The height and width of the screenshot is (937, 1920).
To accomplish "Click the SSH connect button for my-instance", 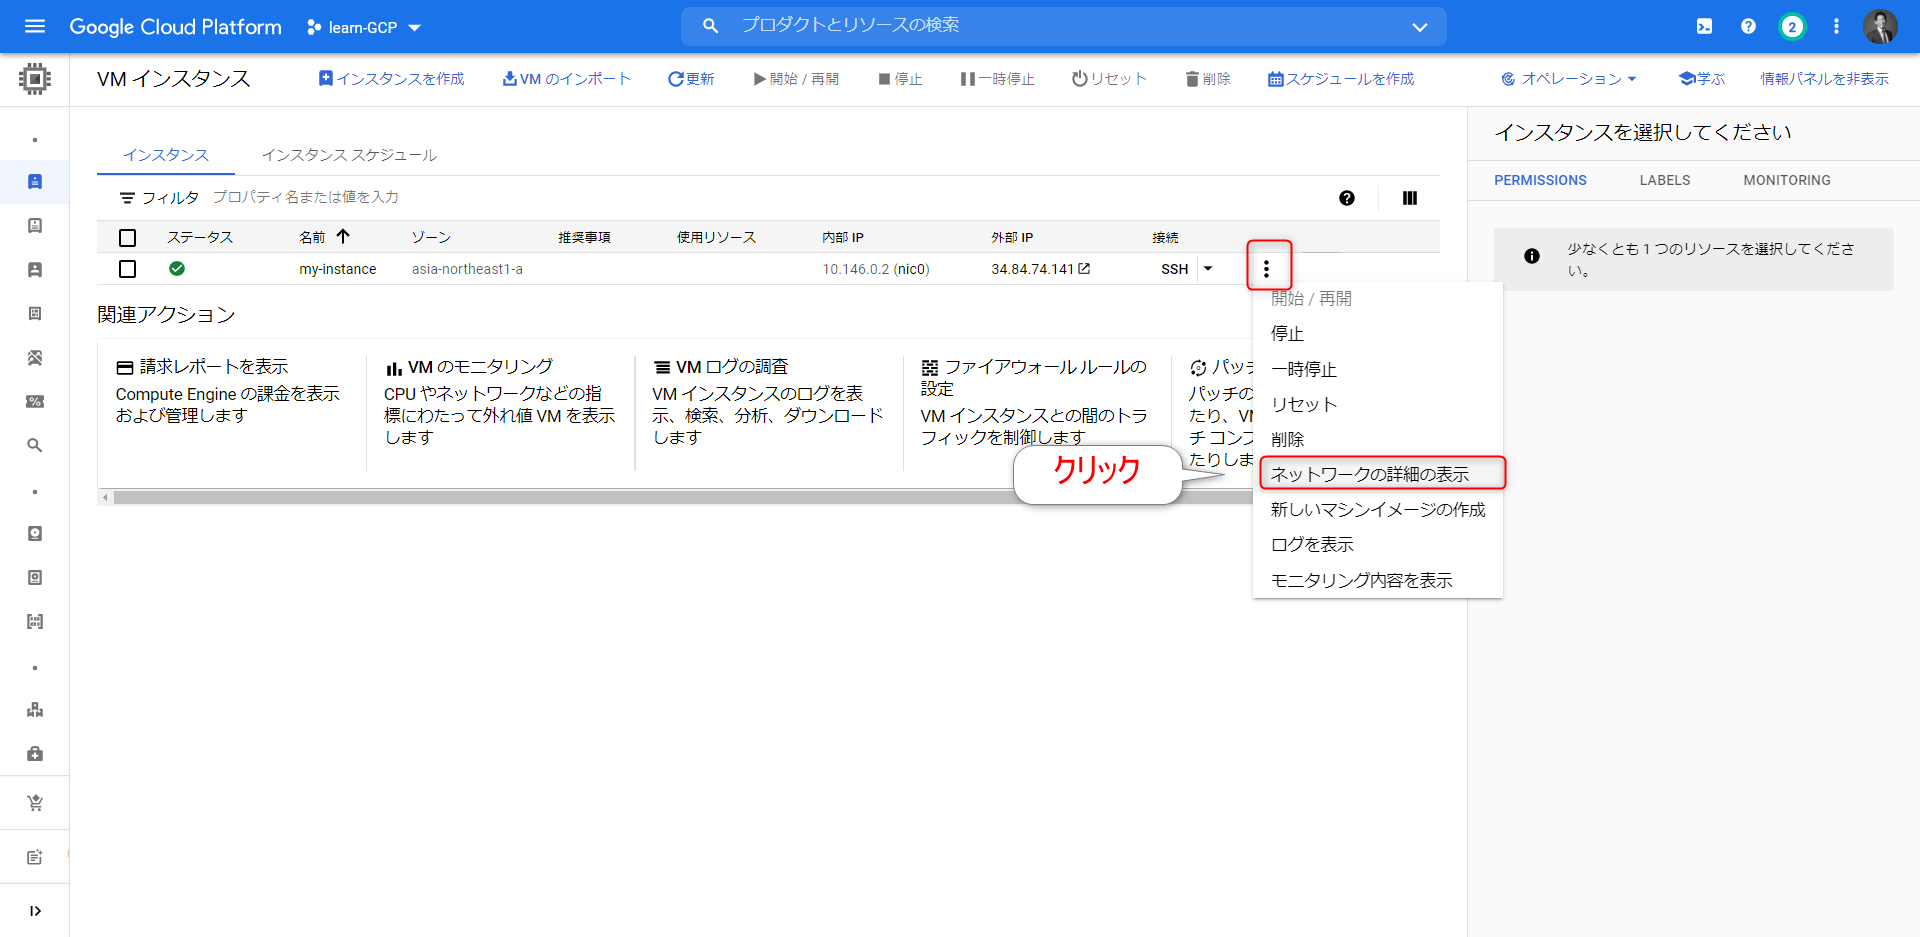I will [1174, 269].
